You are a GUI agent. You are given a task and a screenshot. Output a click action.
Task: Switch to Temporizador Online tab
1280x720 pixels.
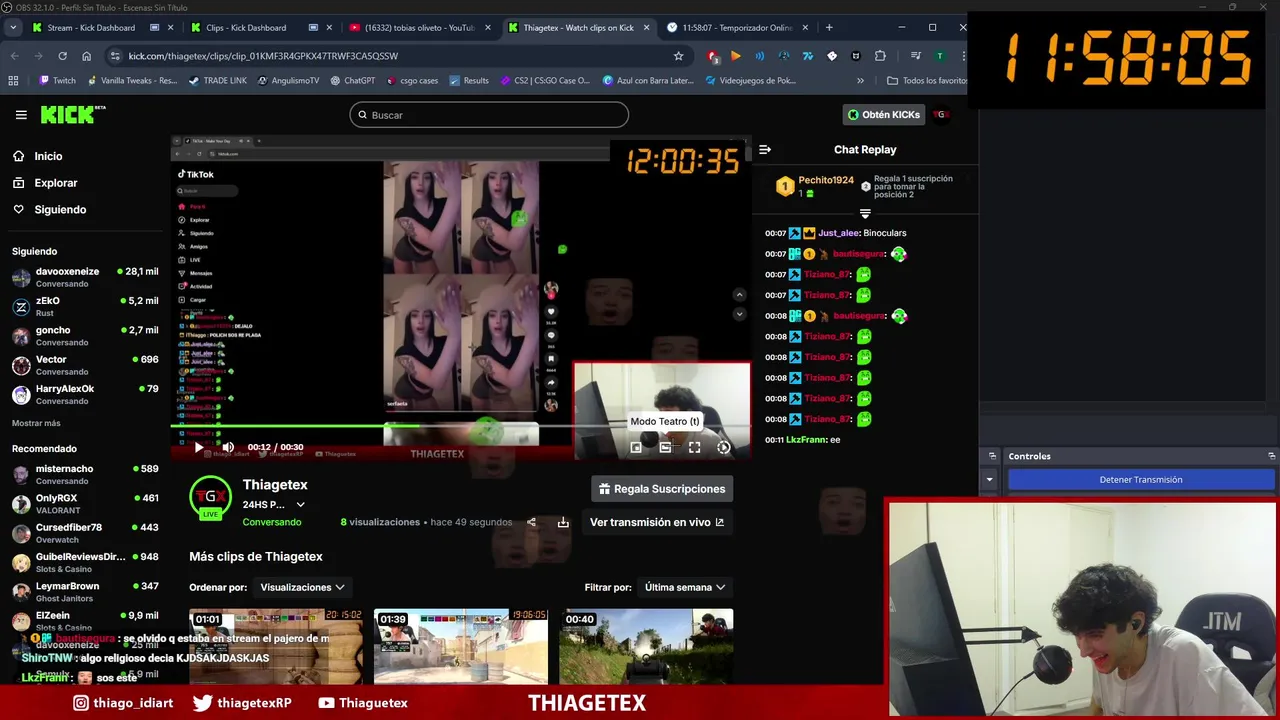(x=735, y=27)
